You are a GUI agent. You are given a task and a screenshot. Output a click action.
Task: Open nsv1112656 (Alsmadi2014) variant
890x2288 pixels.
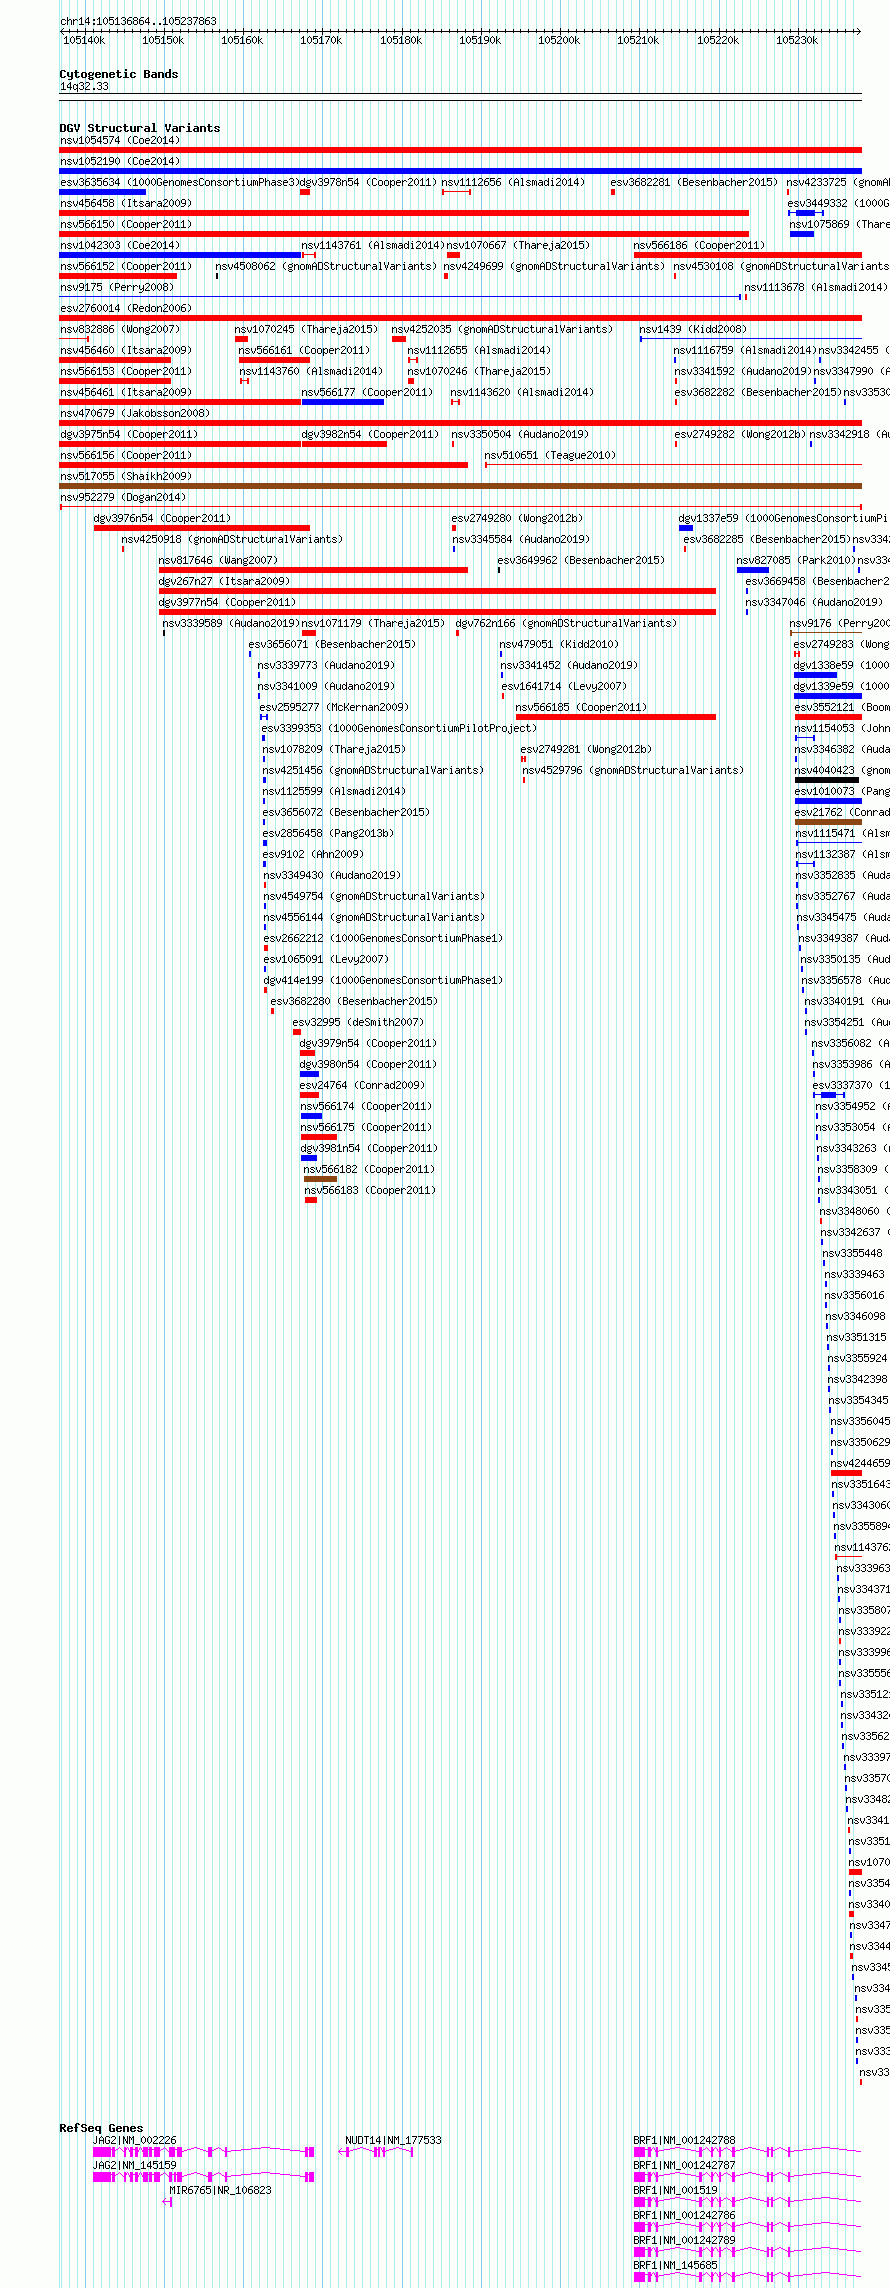click(513, 182)
